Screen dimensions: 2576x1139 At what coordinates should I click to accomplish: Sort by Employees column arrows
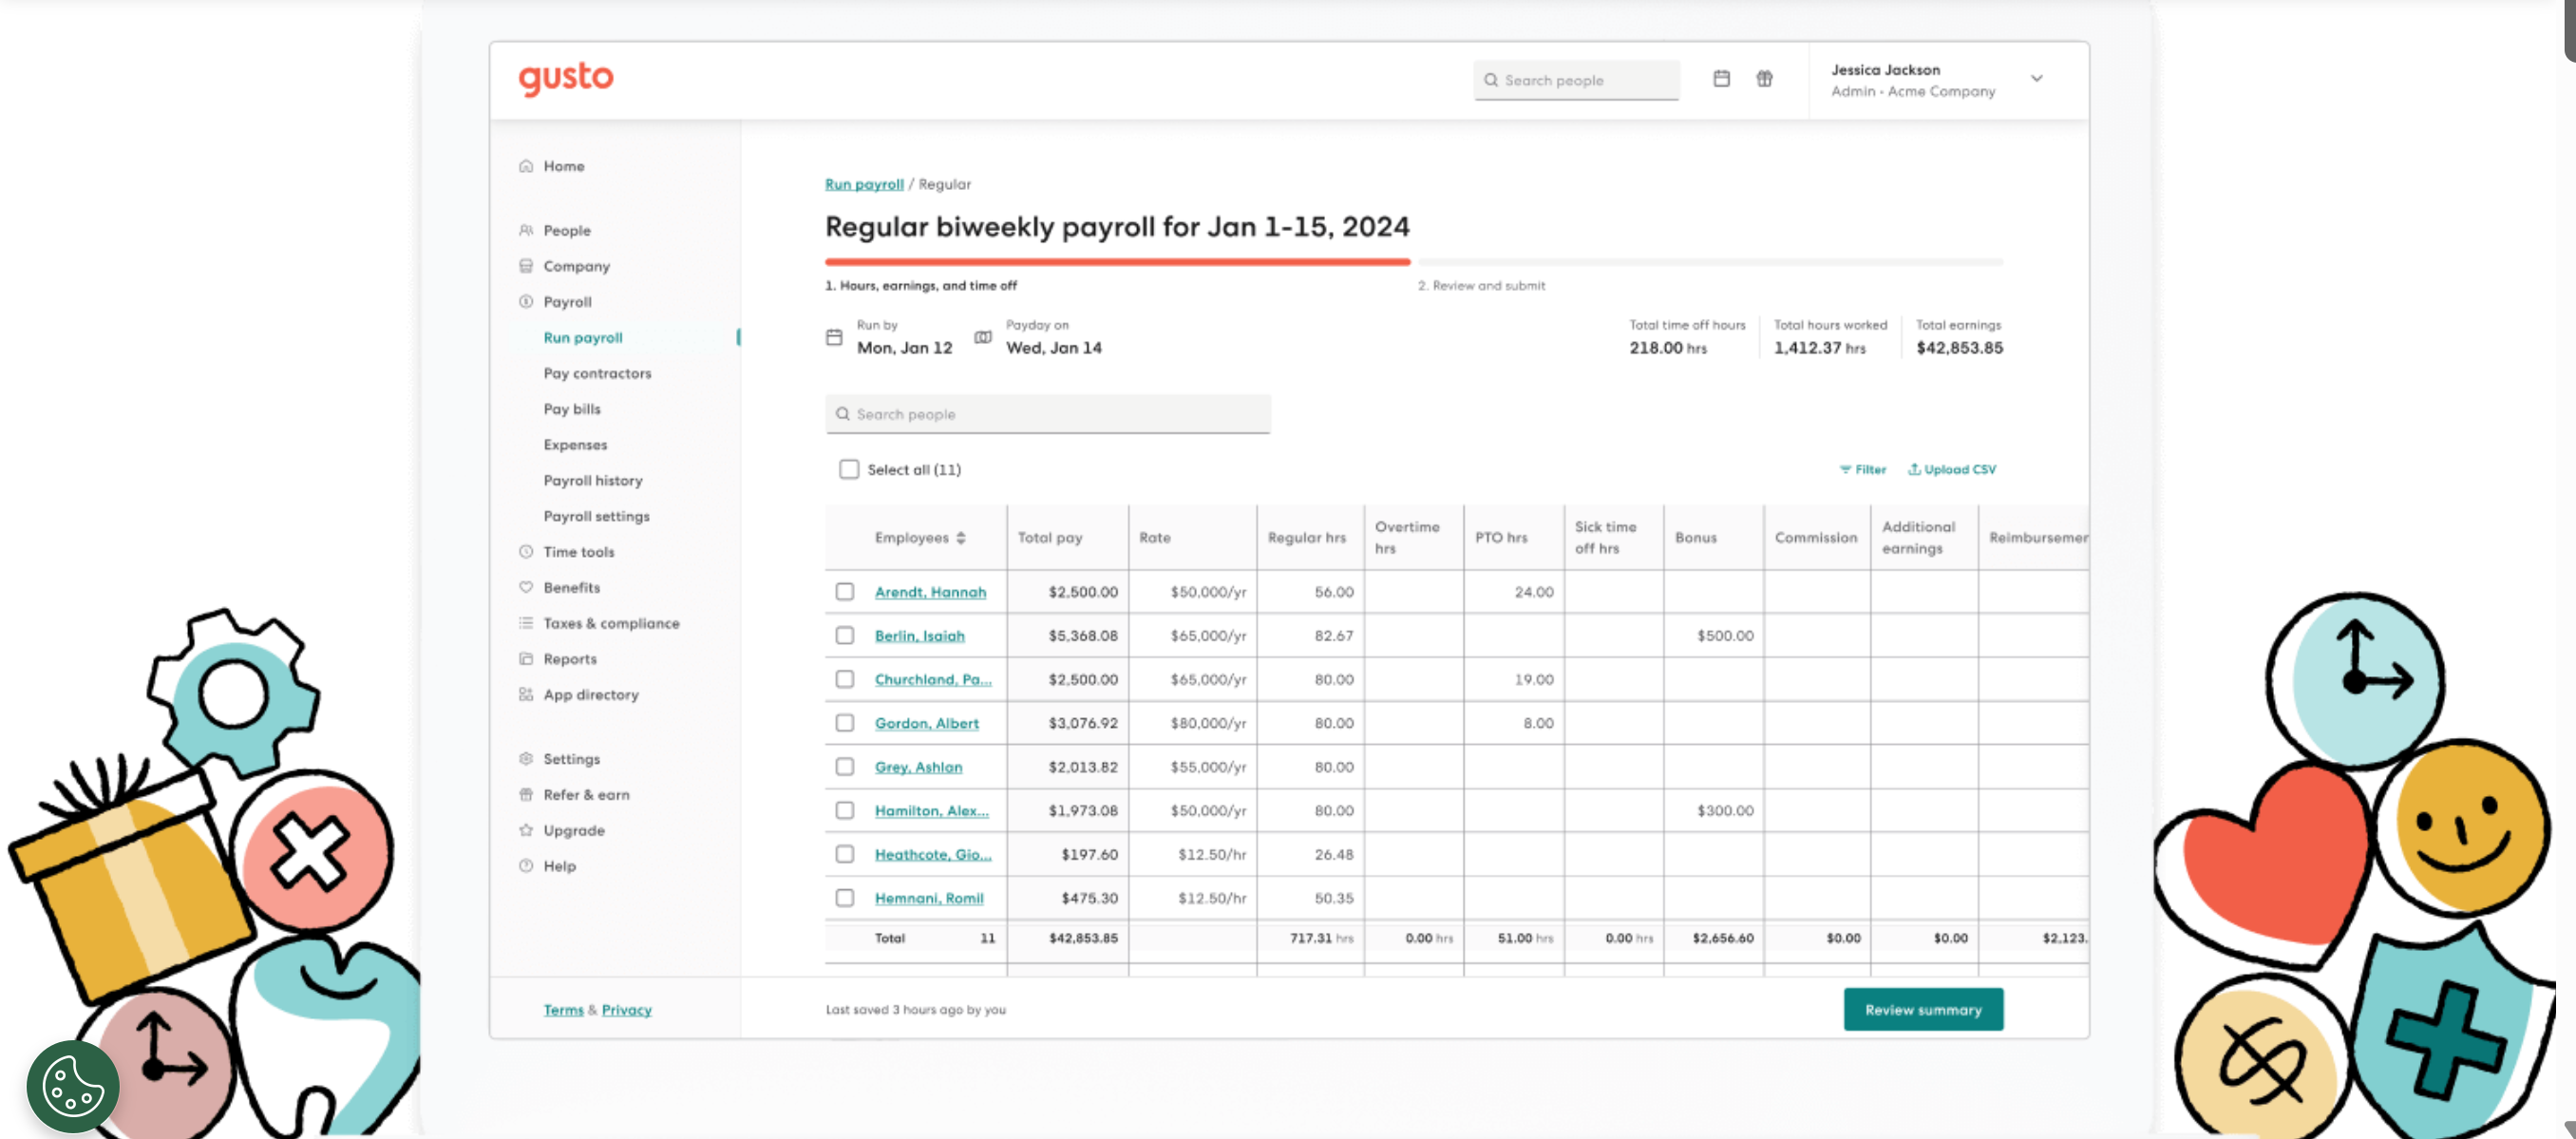tap(961, 538)
